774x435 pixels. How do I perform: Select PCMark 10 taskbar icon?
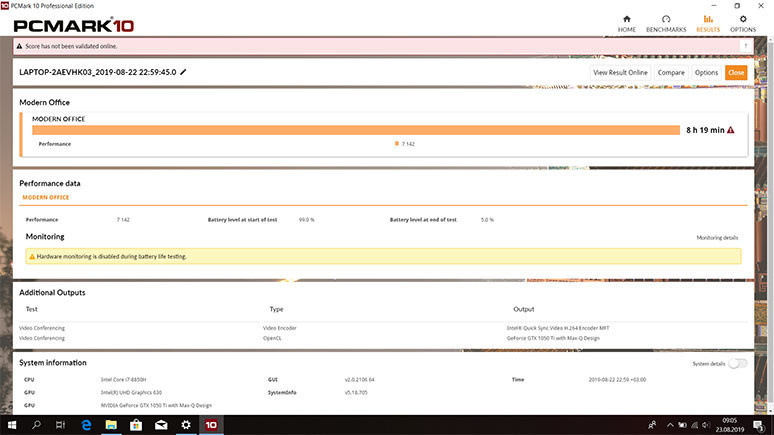[211, 425]
